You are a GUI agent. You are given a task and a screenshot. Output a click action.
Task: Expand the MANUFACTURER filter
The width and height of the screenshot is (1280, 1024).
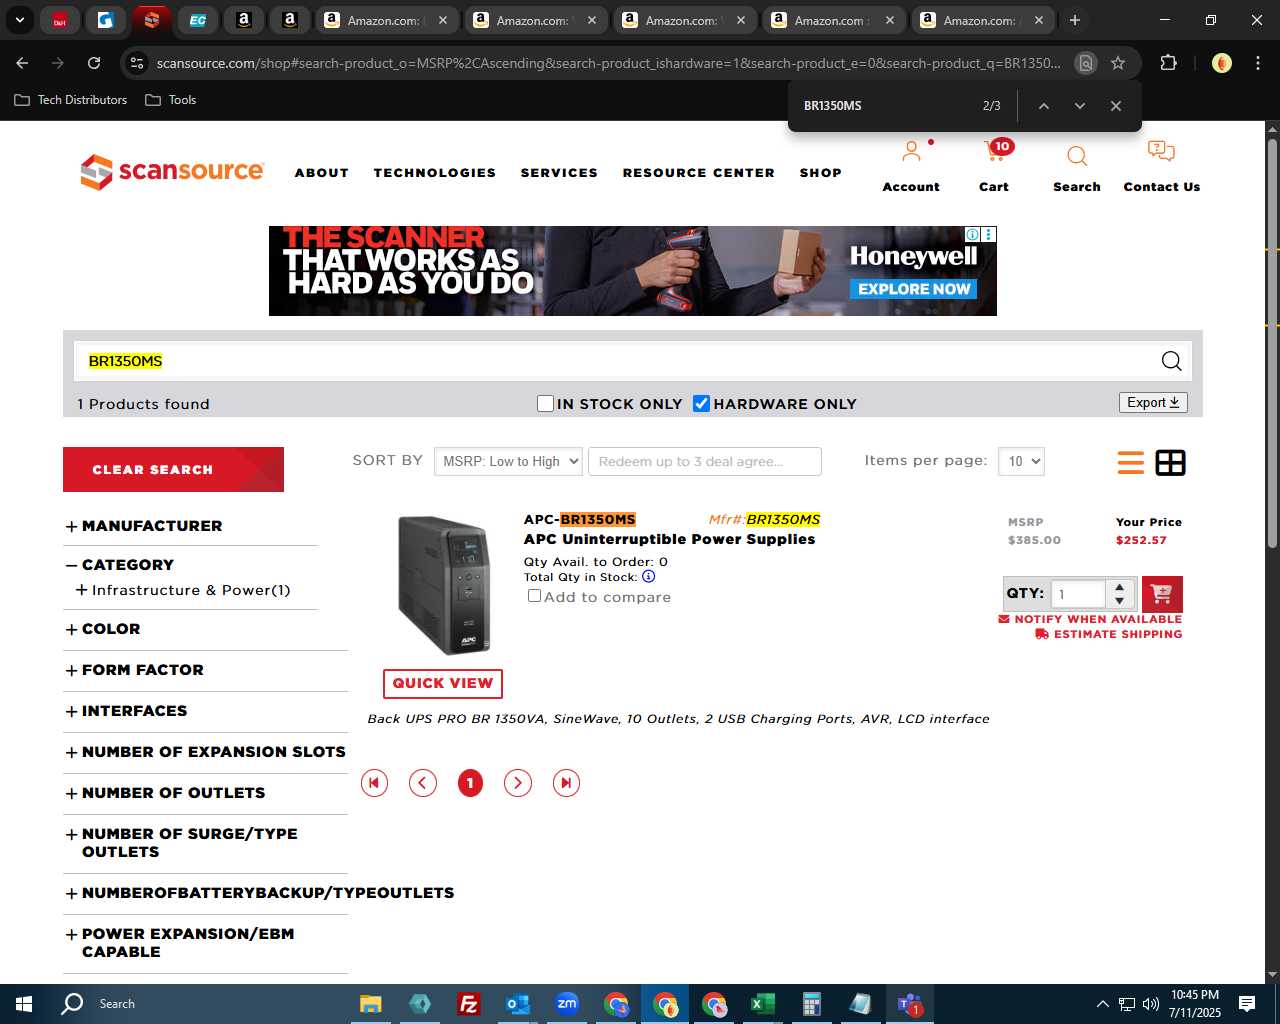144,526
